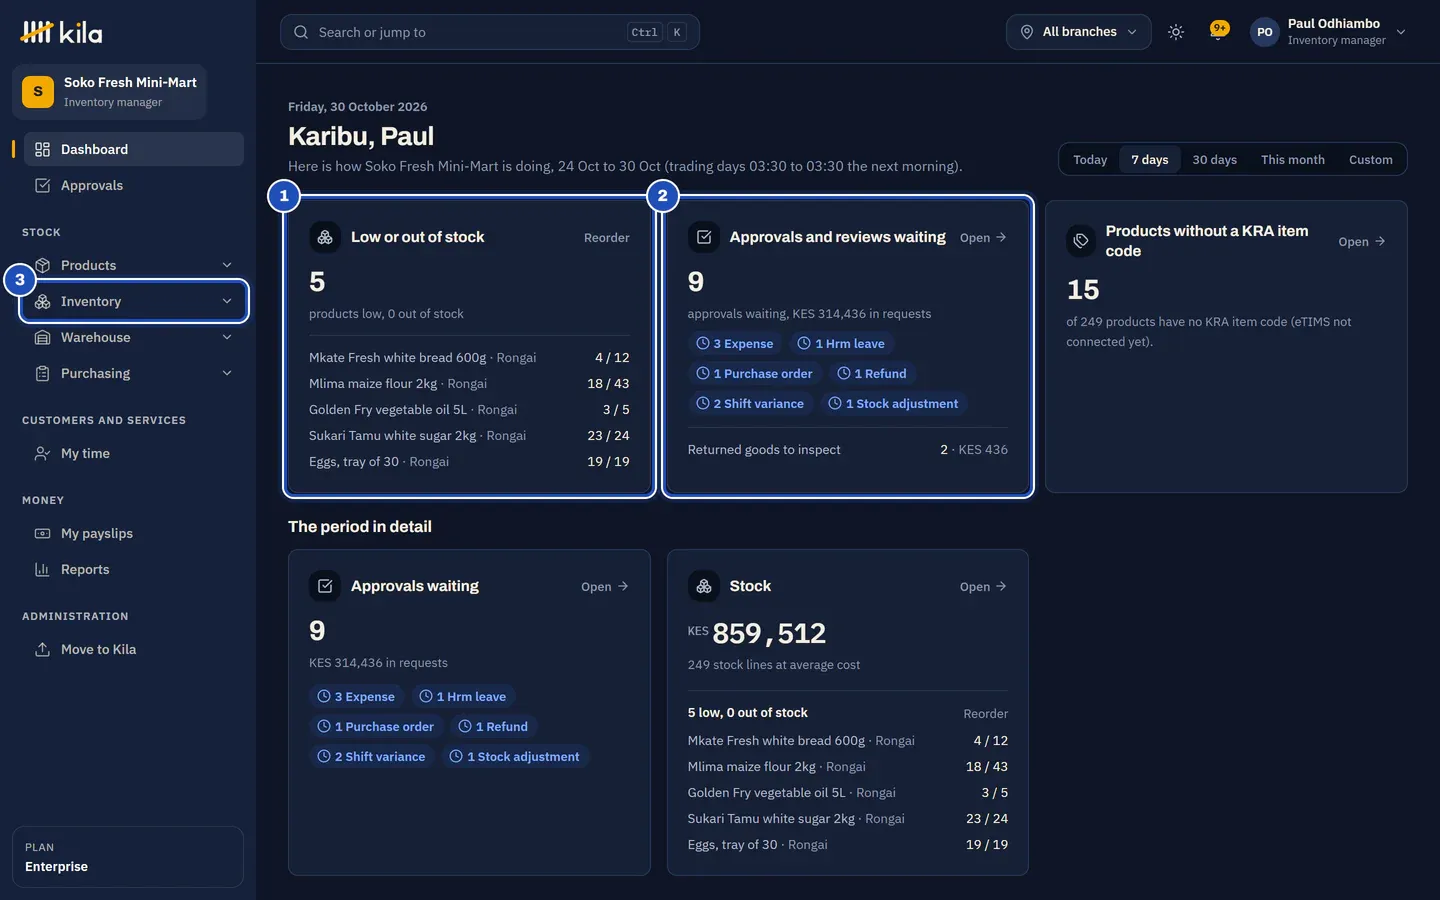1440x900 pixels.
Task: Open the notifications lightbulb icon
Action: point(1218,31)
